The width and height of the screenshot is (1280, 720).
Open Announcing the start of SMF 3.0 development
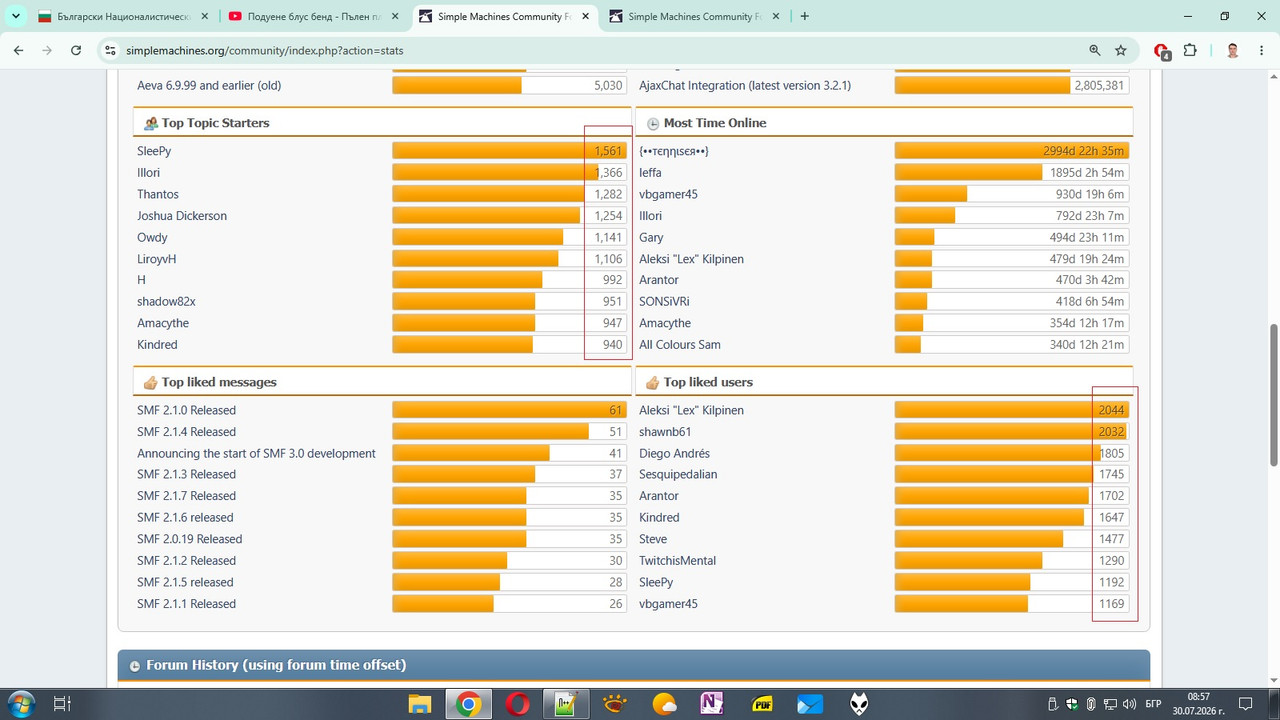coord(256,453)
